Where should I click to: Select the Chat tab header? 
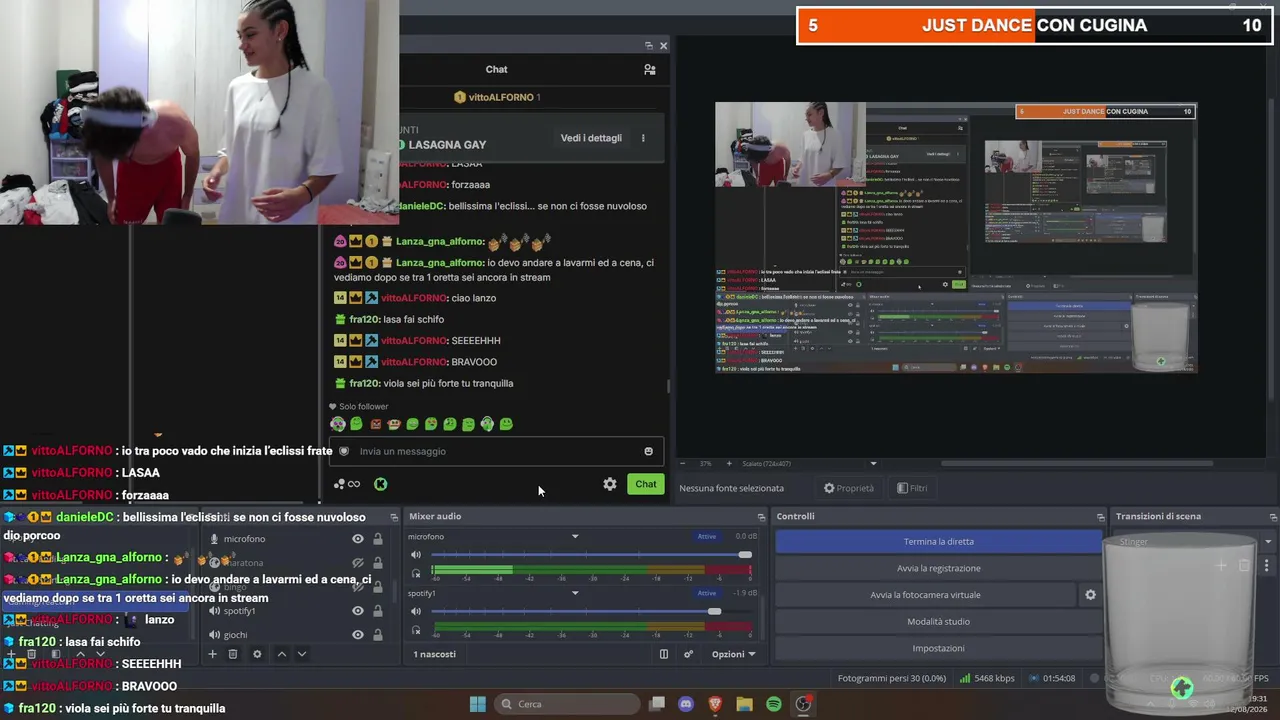[497, 69]
